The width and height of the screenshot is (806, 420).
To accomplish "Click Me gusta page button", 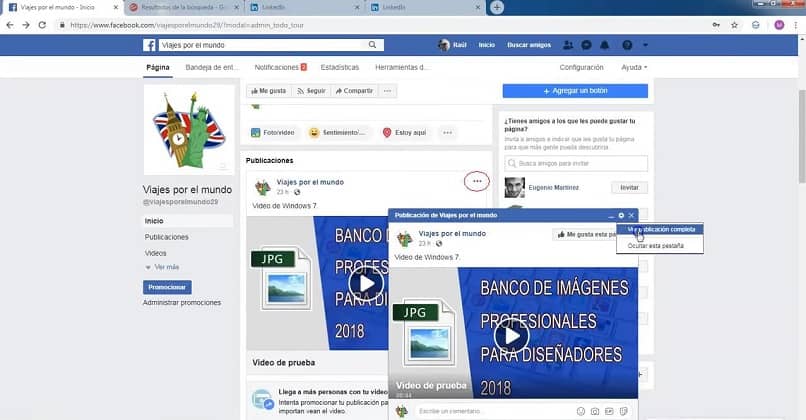I will tap(269, 91).
